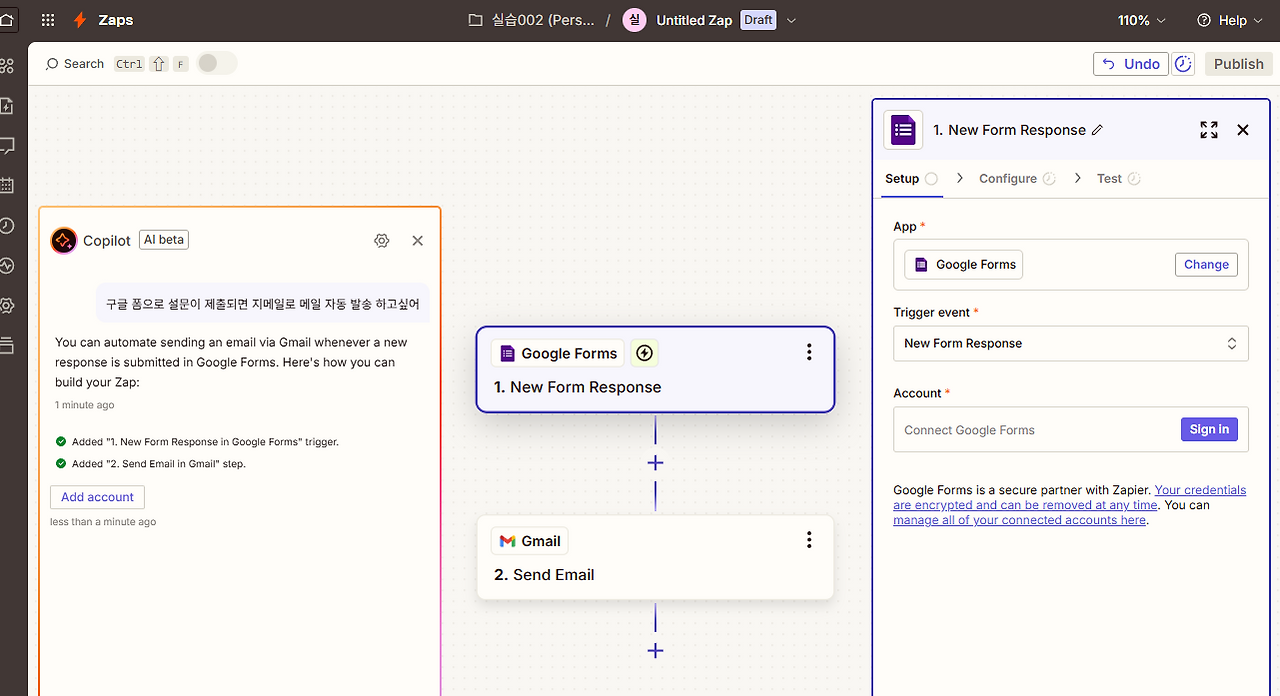Open the Copilot settings gear icon

[381, 240]
